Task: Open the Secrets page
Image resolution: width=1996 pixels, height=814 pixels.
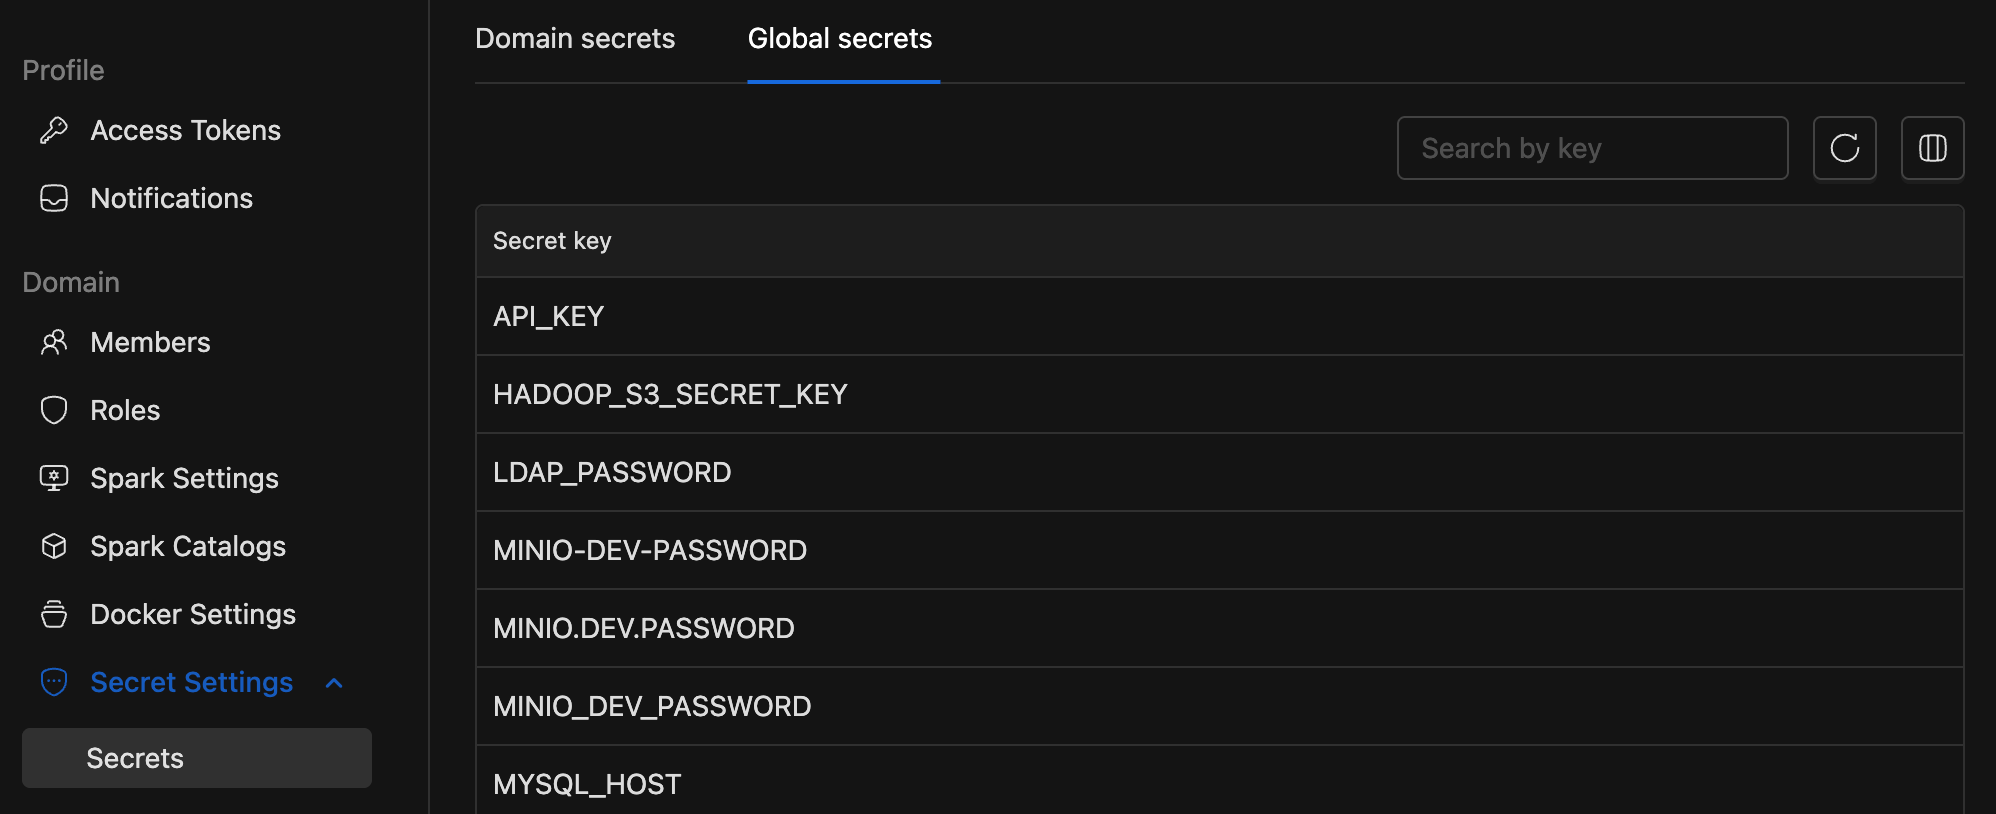Action: click(x=135, y=758)
